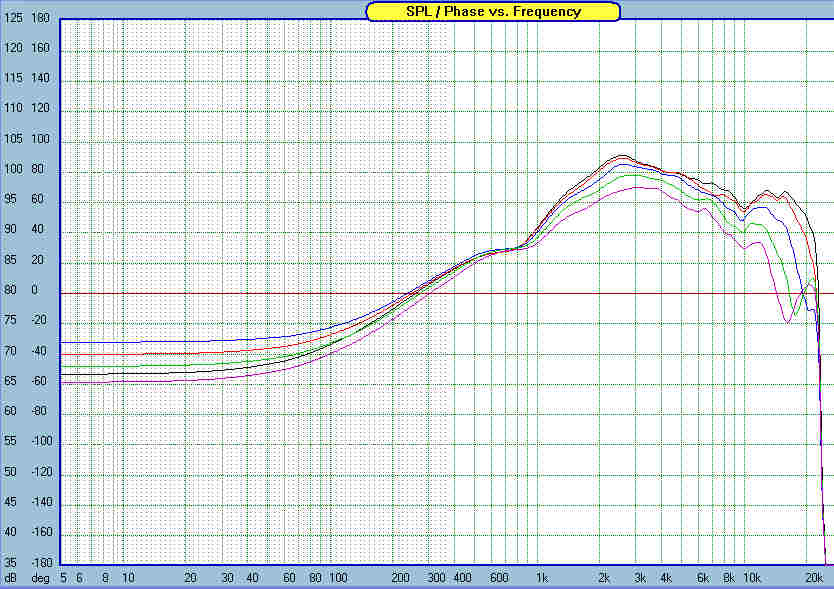834x589 pixels.
Task: Select the 125 label on the dB axis
Action: [x=13, y=18]
